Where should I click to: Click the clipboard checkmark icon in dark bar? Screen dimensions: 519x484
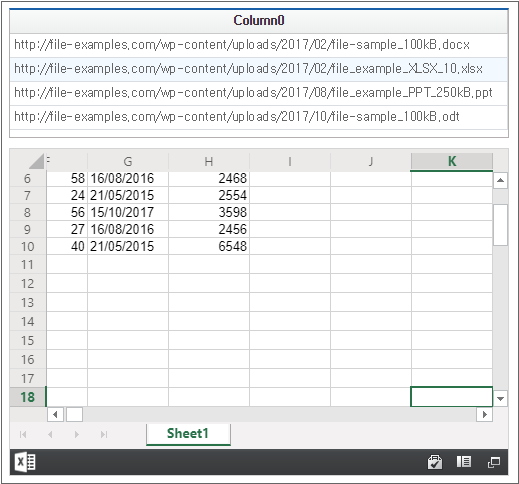[x=435, y=462]
